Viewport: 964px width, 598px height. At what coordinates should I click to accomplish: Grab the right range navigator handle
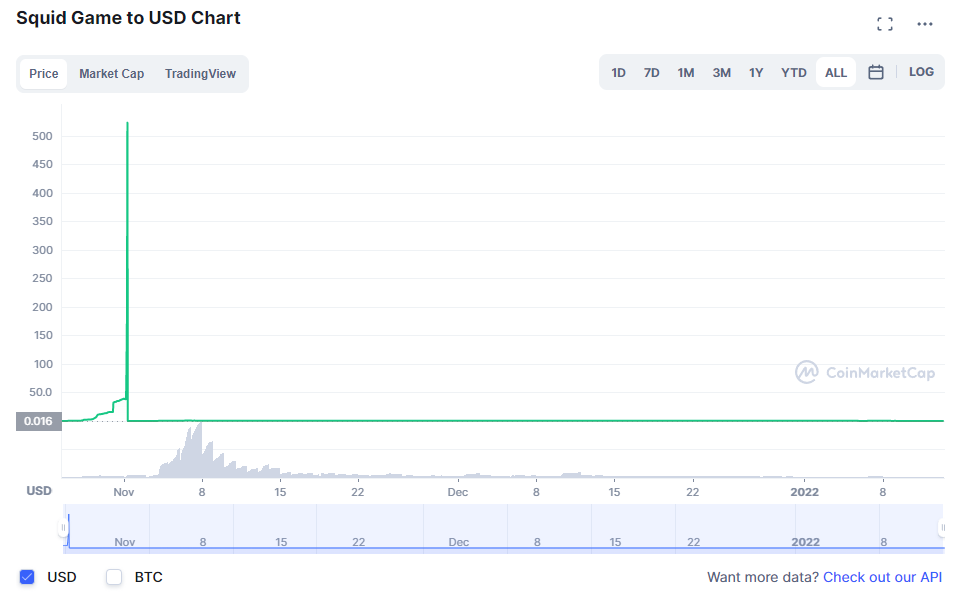942,527
